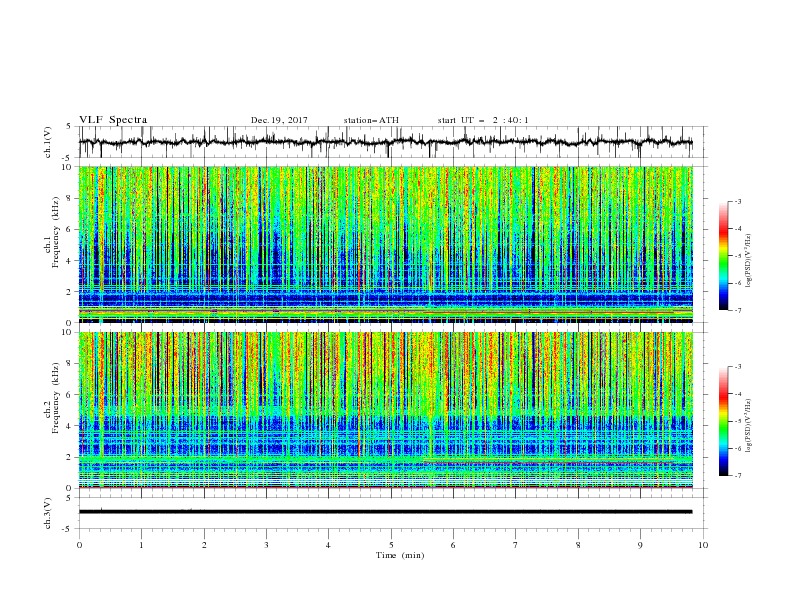Screen dimensions: 792x612
Task: Click the 'VLF Spectra' plot title
Action: [113, 120]
